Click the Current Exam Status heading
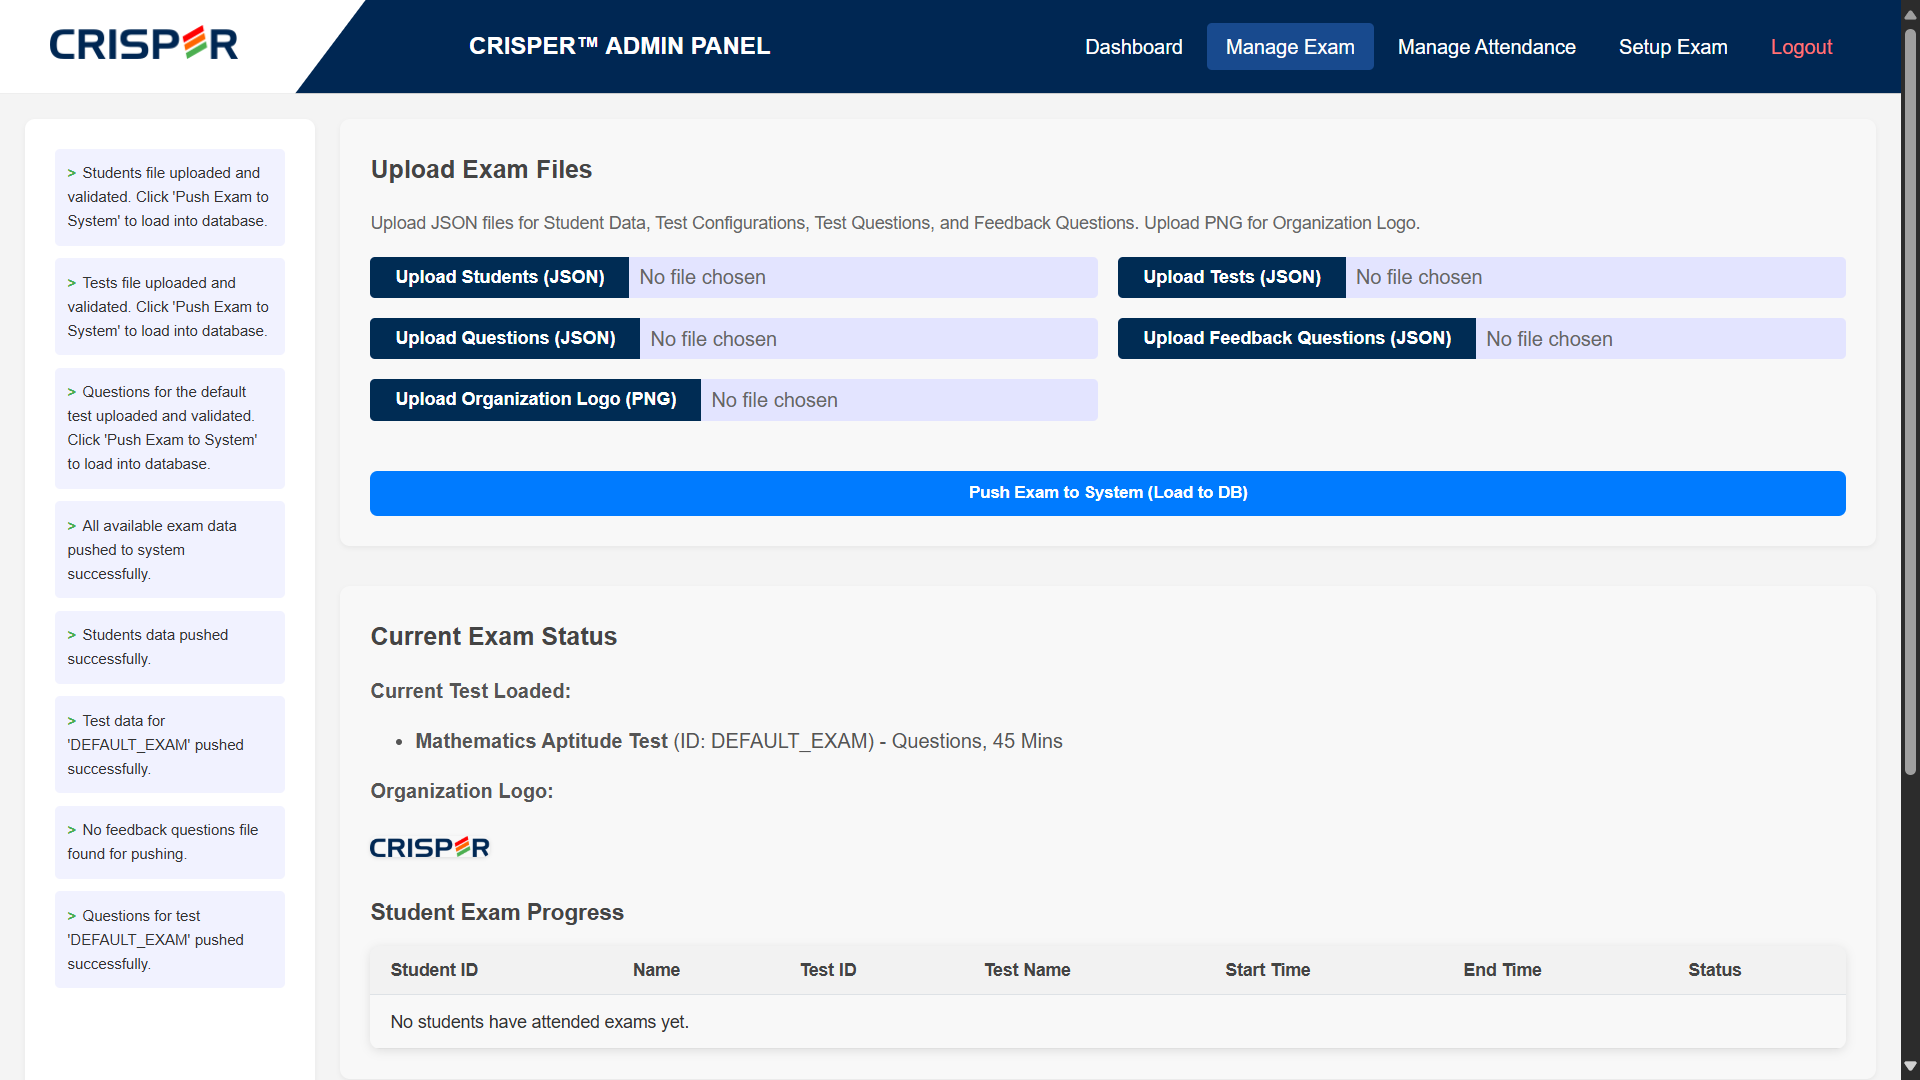 tap(493, 637)
